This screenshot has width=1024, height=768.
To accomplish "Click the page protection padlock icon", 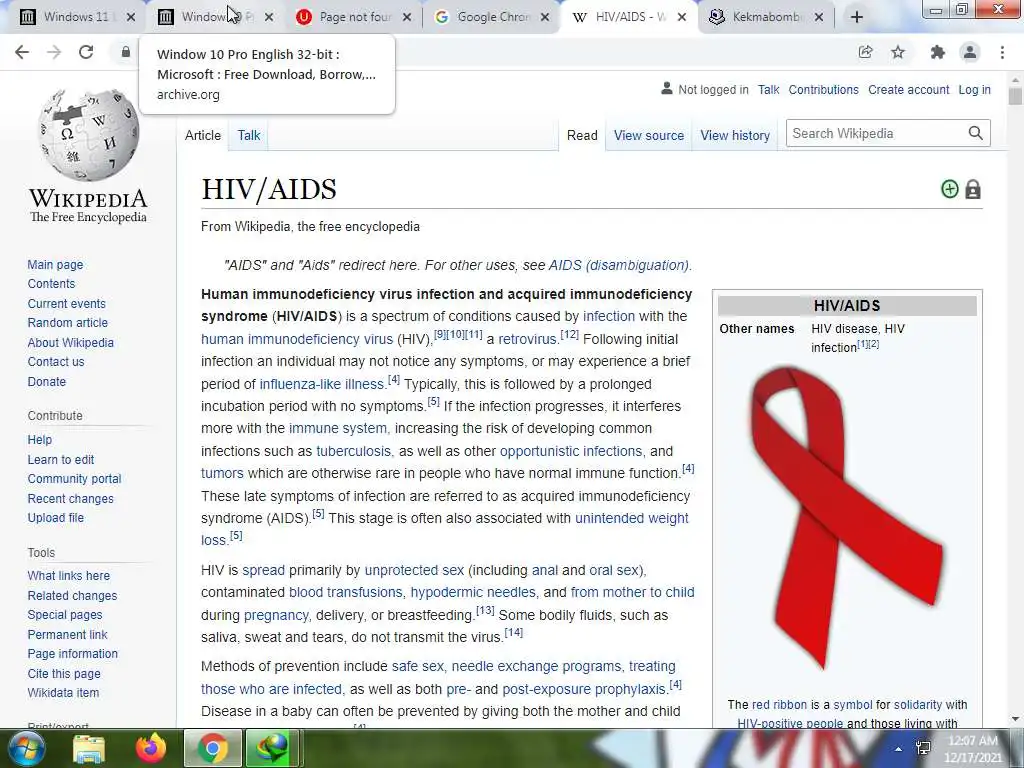I will click(973, 189).
